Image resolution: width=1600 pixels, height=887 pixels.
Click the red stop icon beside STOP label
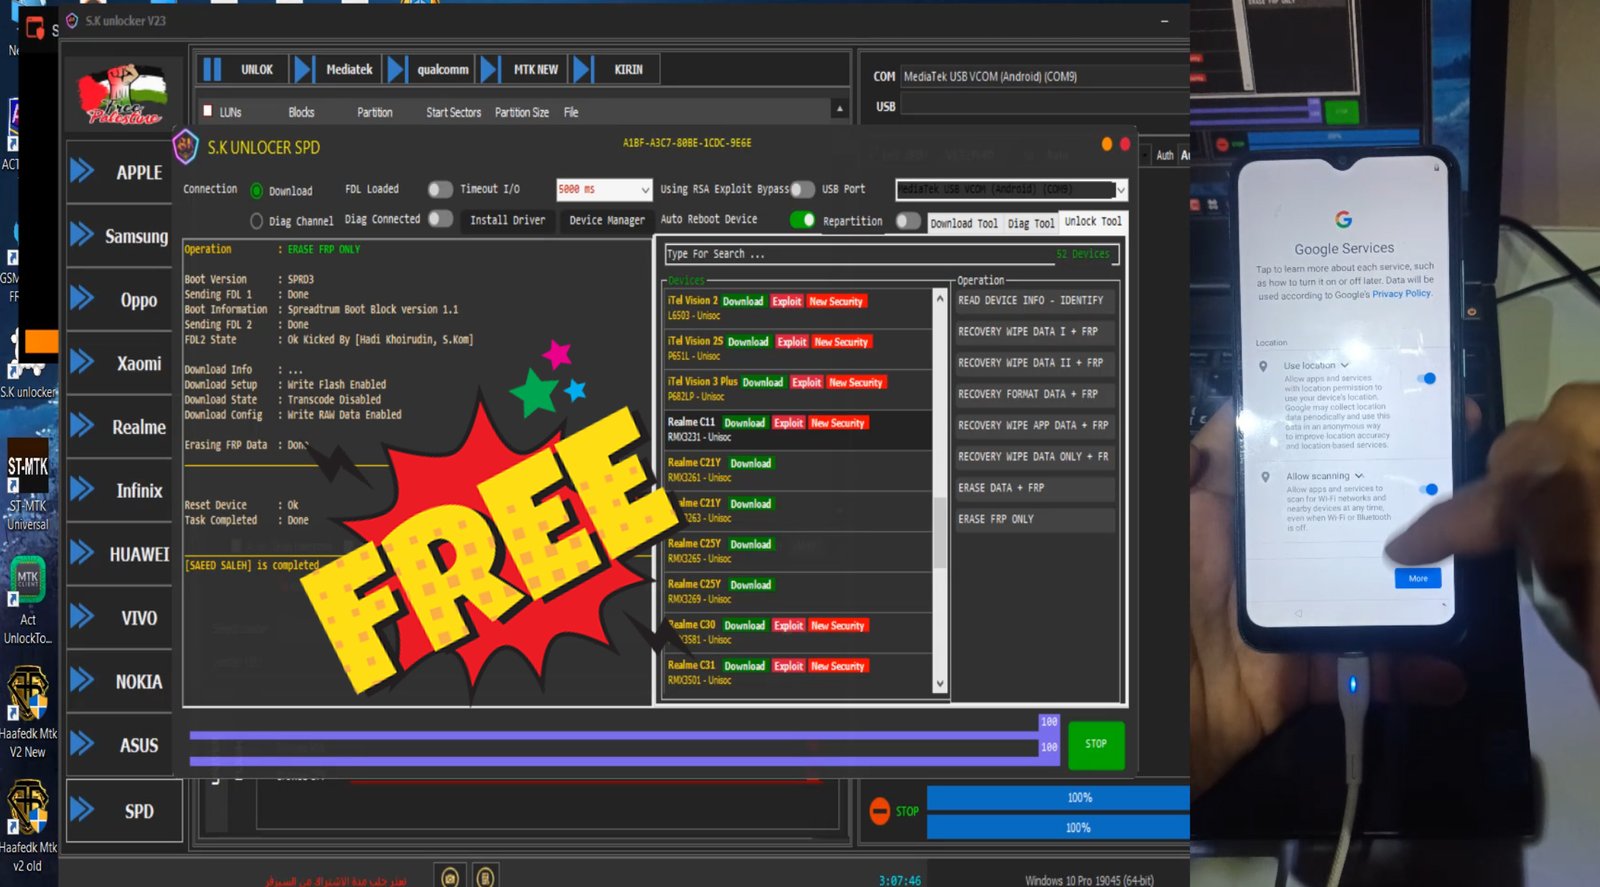[880, 811]
